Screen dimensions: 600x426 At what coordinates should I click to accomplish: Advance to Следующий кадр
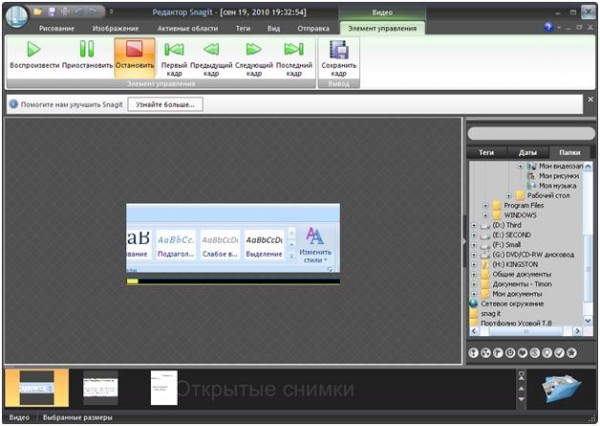254,59
